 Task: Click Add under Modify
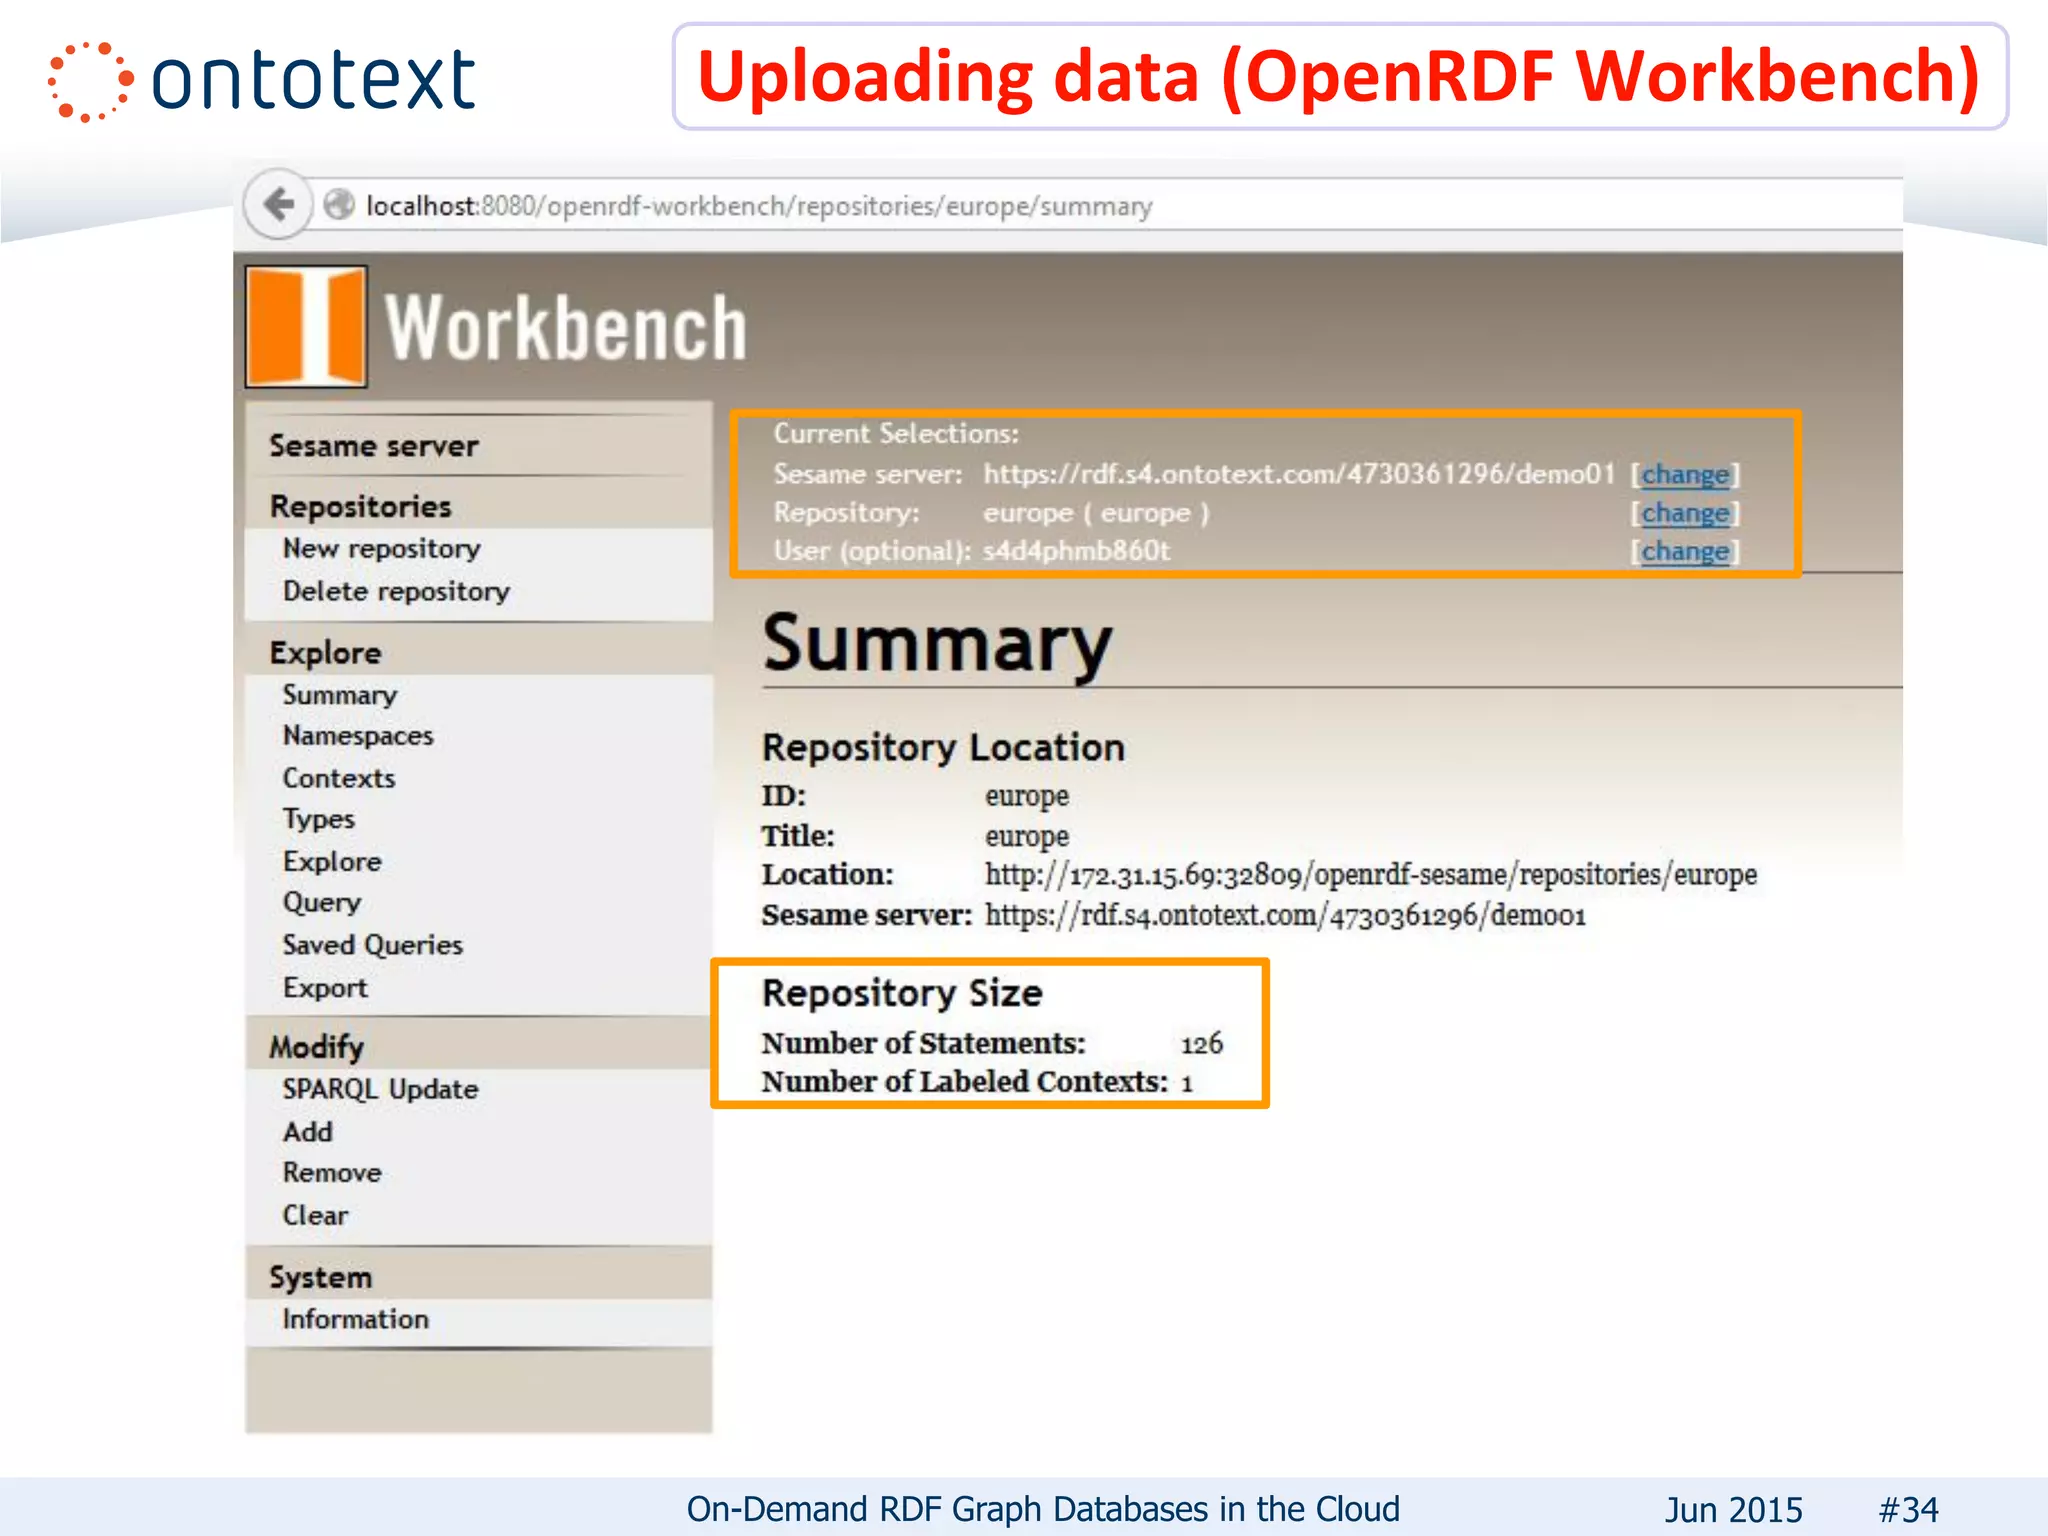click(308, 1132)
